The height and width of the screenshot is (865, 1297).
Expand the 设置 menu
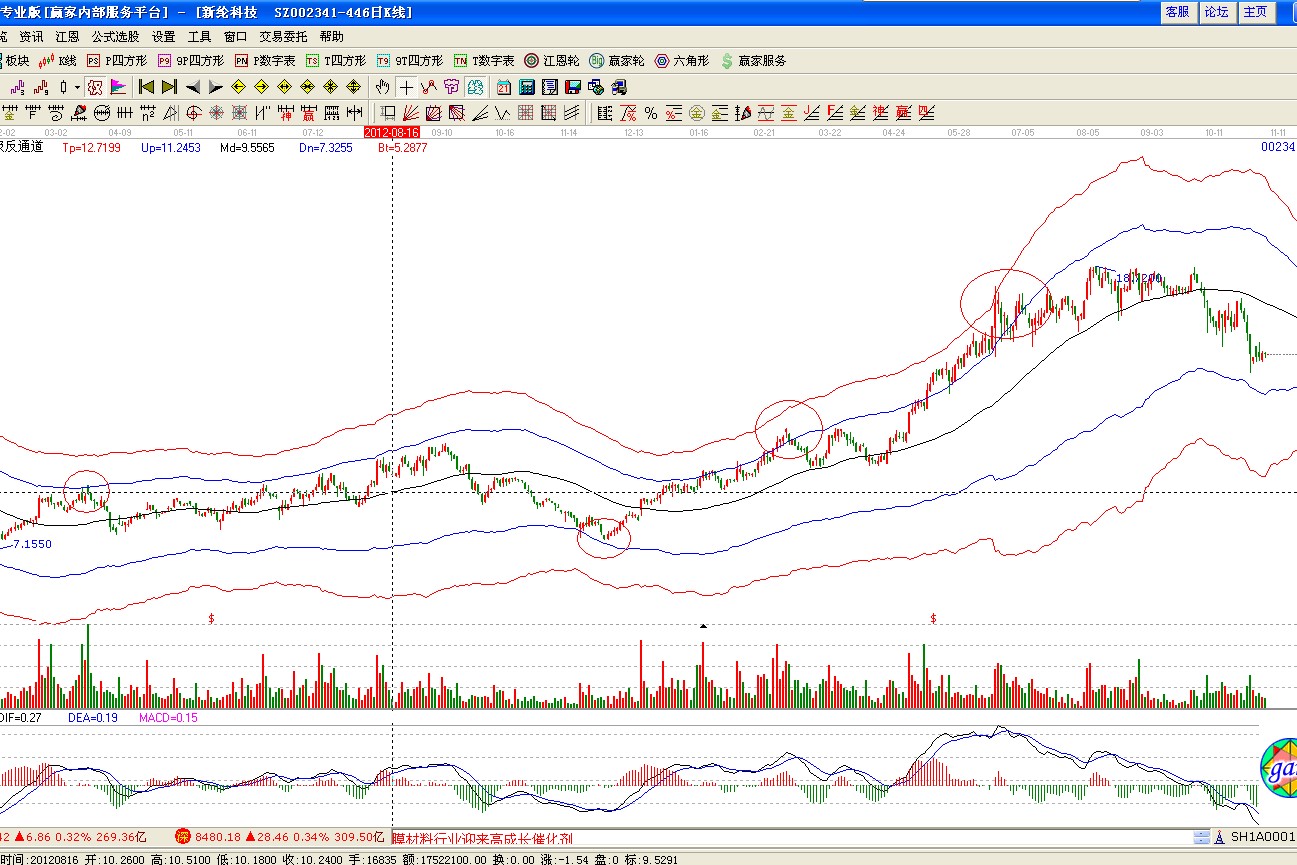coord(163,36)
